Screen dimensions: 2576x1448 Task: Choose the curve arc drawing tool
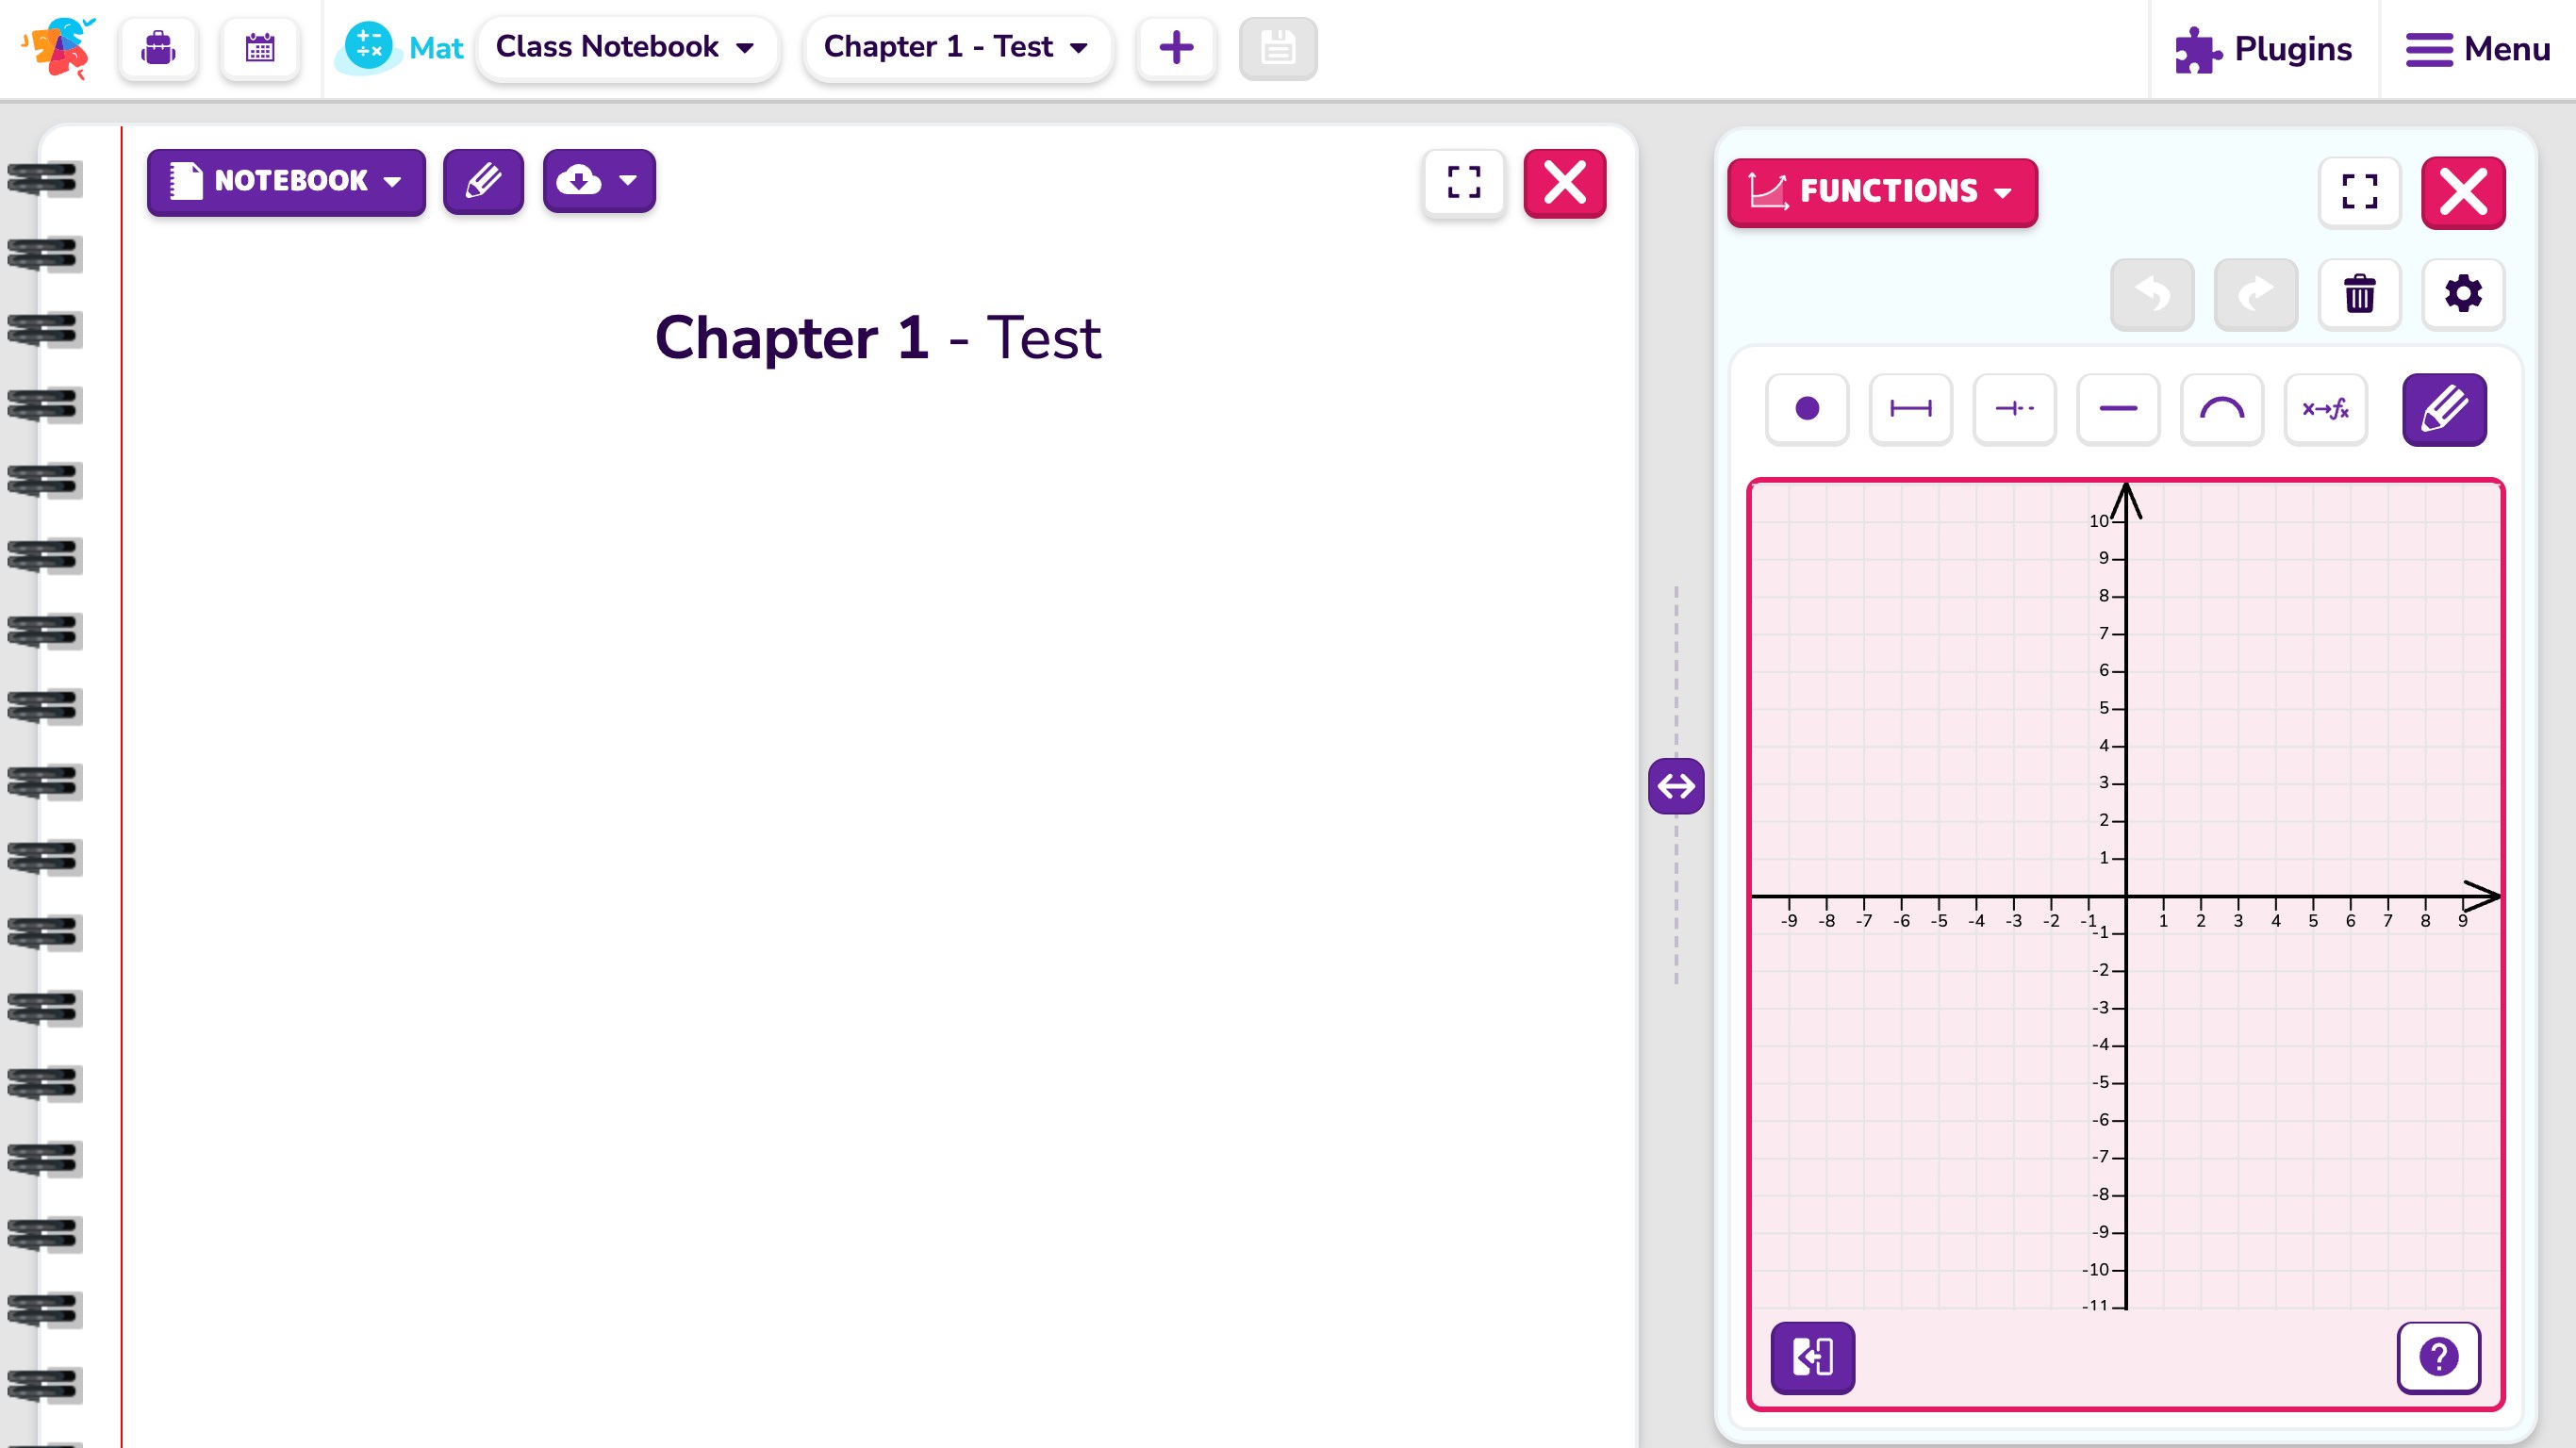pyautogui.click(x=2221, y=409)
